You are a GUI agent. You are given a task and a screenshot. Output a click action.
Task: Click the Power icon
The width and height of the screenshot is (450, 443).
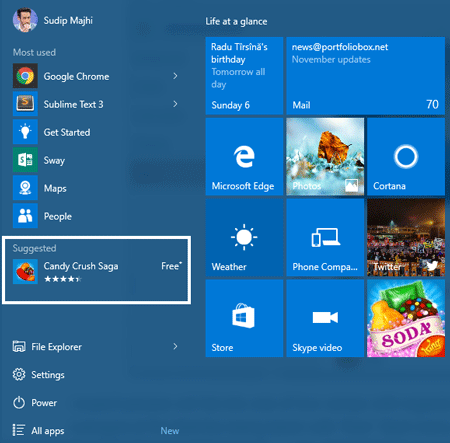click(19, 403)
